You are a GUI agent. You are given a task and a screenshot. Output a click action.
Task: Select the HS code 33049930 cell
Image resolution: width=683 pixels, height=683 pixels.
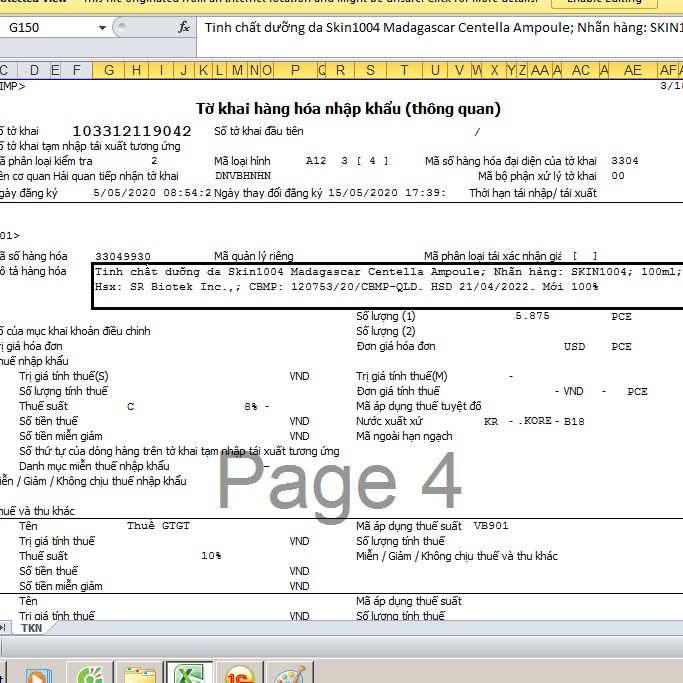click(x=123, y=257)
